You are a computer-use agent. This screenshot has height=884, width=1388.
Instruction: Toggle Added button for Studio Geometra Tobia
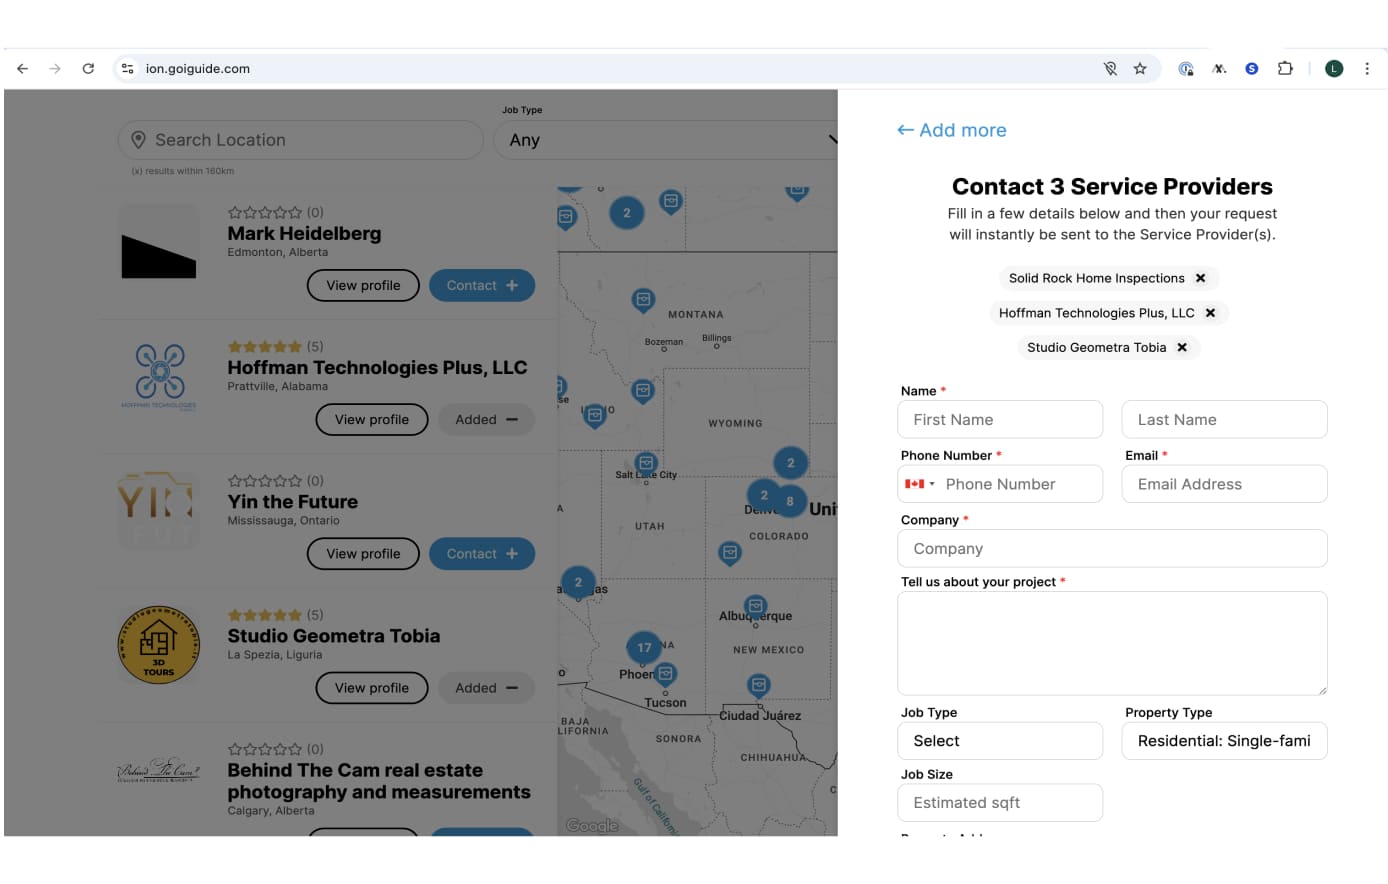[x=486, y=688]
